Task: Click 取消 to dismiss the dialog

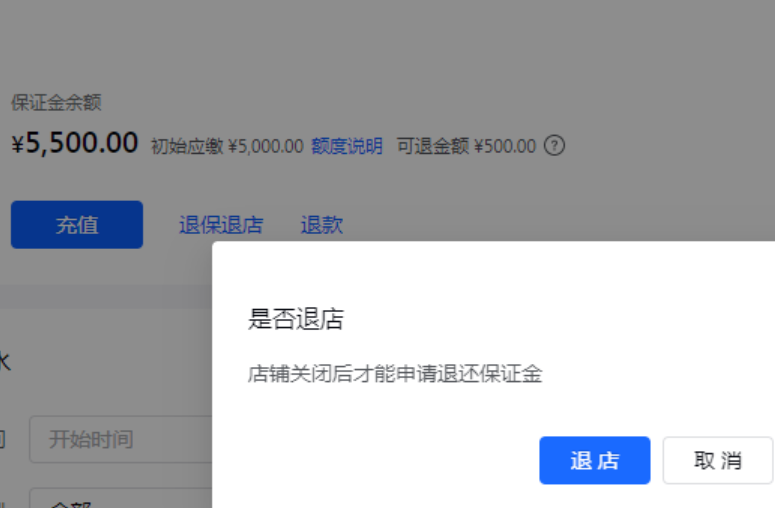Action: pyautogui.click(x=718, y=460)
